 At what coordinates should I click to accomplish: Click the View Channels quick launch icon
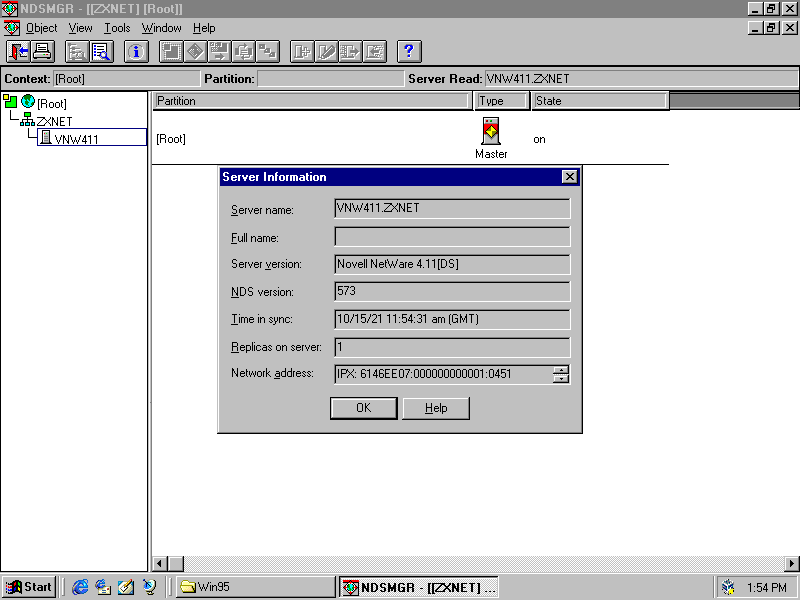(x=149, y=587)
